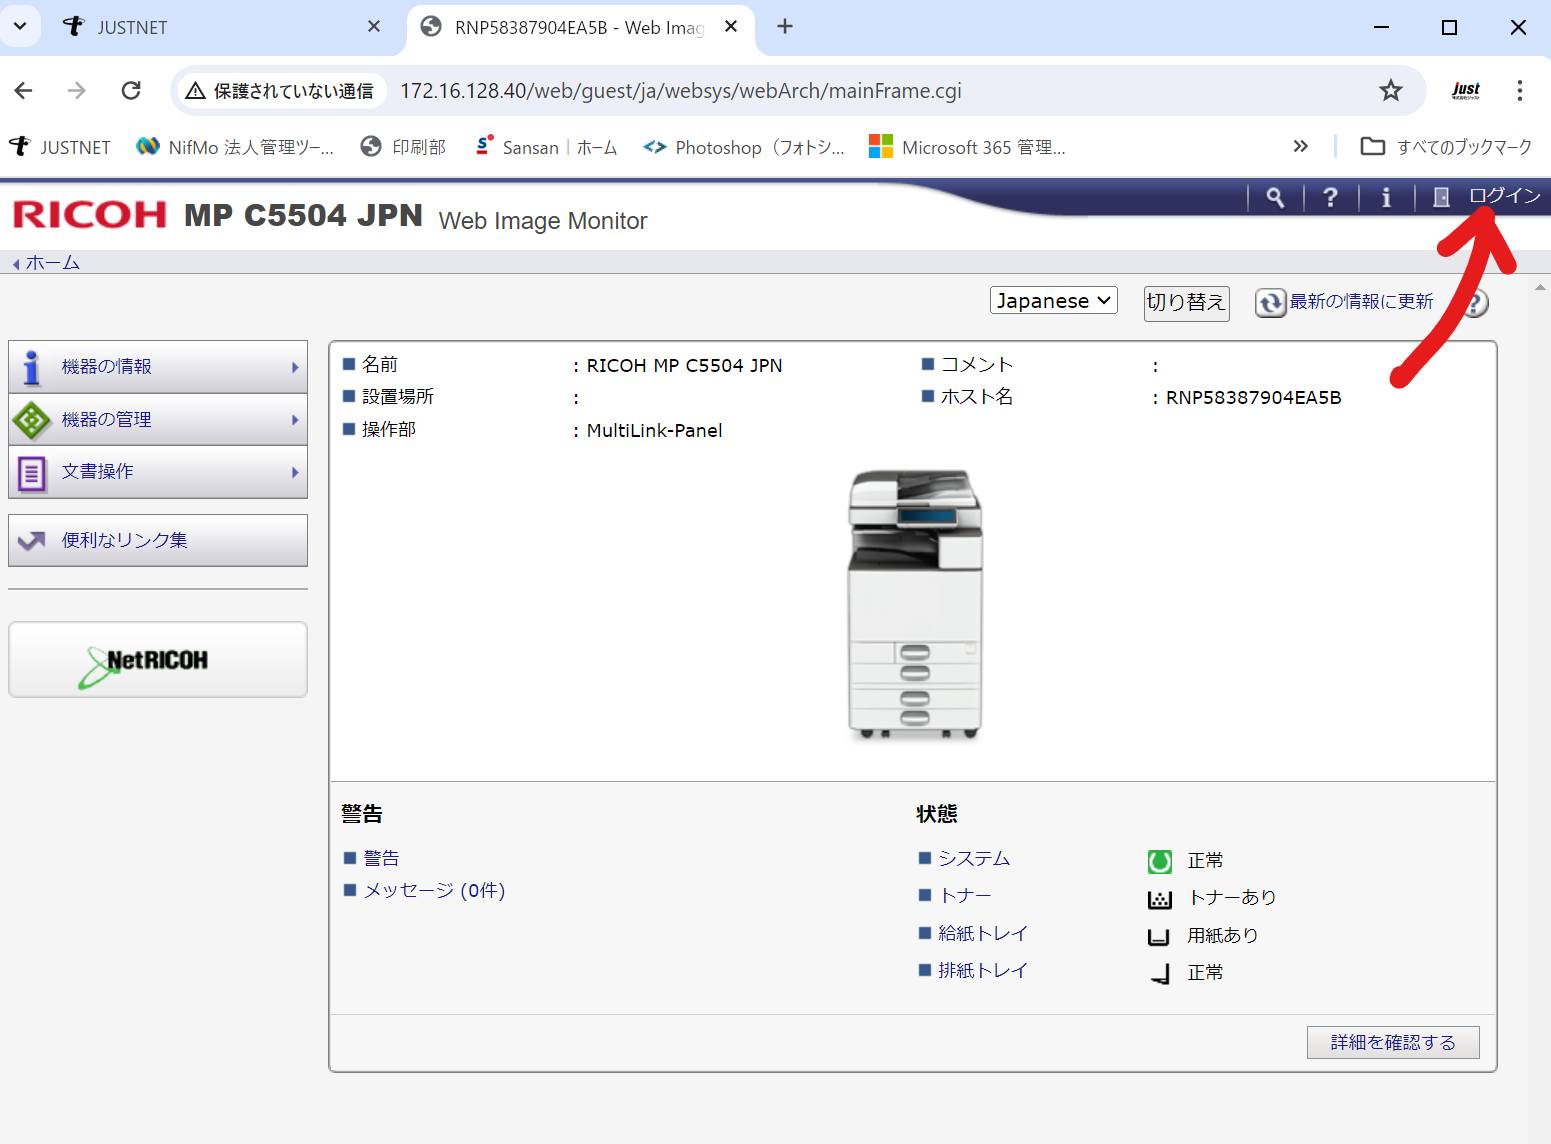Viewport: 1551px width, 1144px height.
Task: Click the 文書操作 document icon
Action: tap(32, 472)
